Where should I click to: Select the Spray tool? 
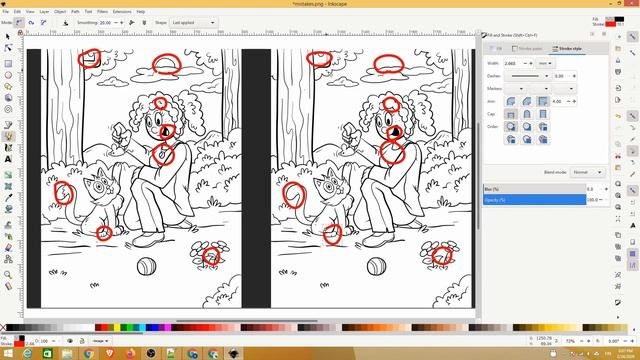[x=8, y=236]
